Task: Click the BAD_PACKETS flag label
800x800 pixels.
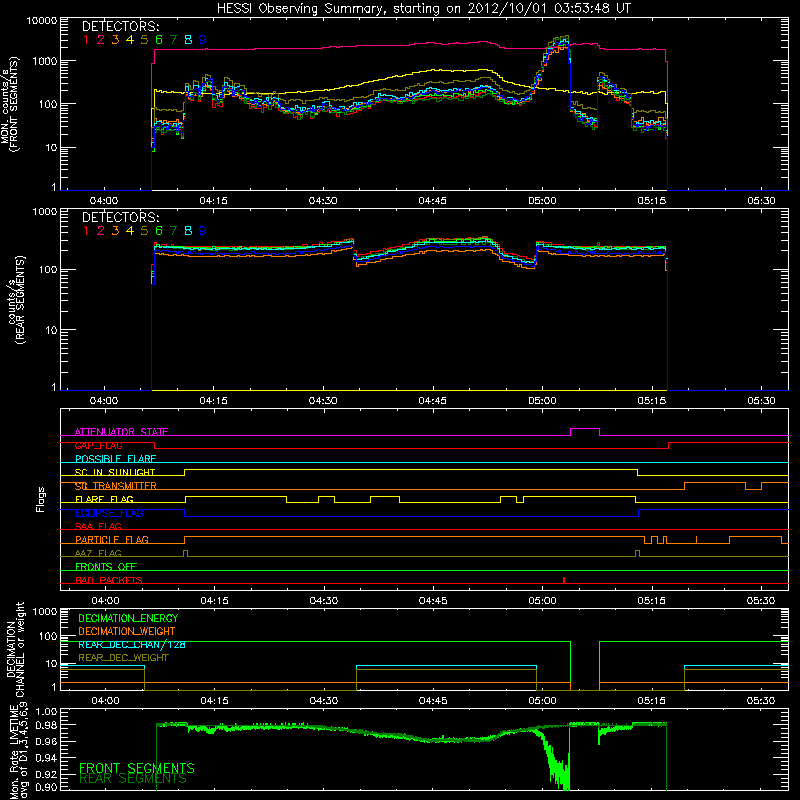Action: click(x=109, y=580)
